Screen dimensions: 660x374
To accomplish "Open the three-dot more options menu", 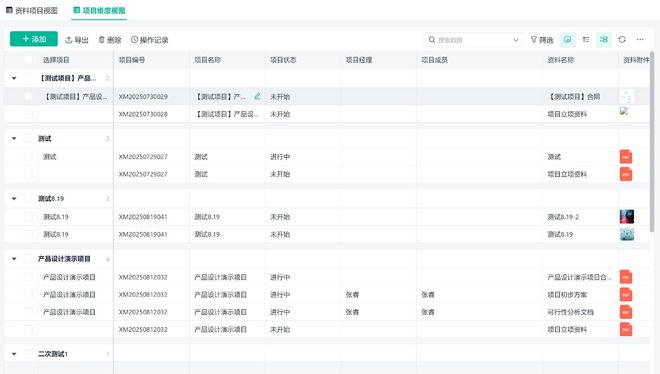I will pyautogui.click(x=640, y=40).
